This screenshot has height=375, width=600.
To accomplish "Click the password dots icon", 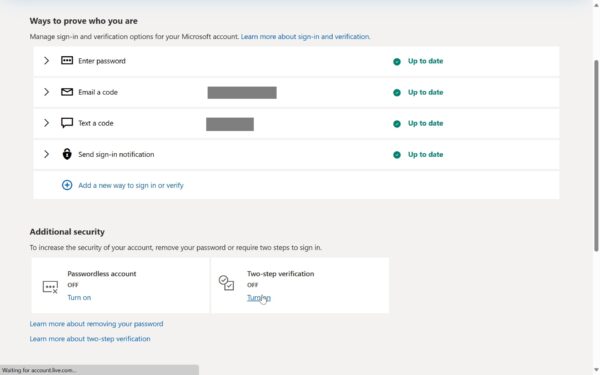I will pyautogui.click(x=67, y=60).
